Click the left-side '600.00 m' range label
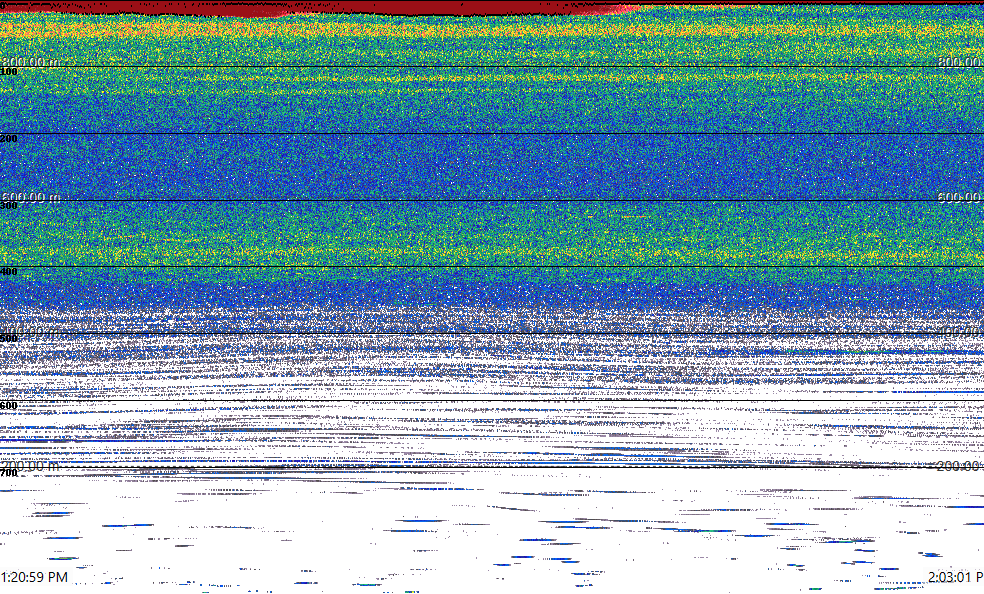The image size is (984, 594). [30, 197]
